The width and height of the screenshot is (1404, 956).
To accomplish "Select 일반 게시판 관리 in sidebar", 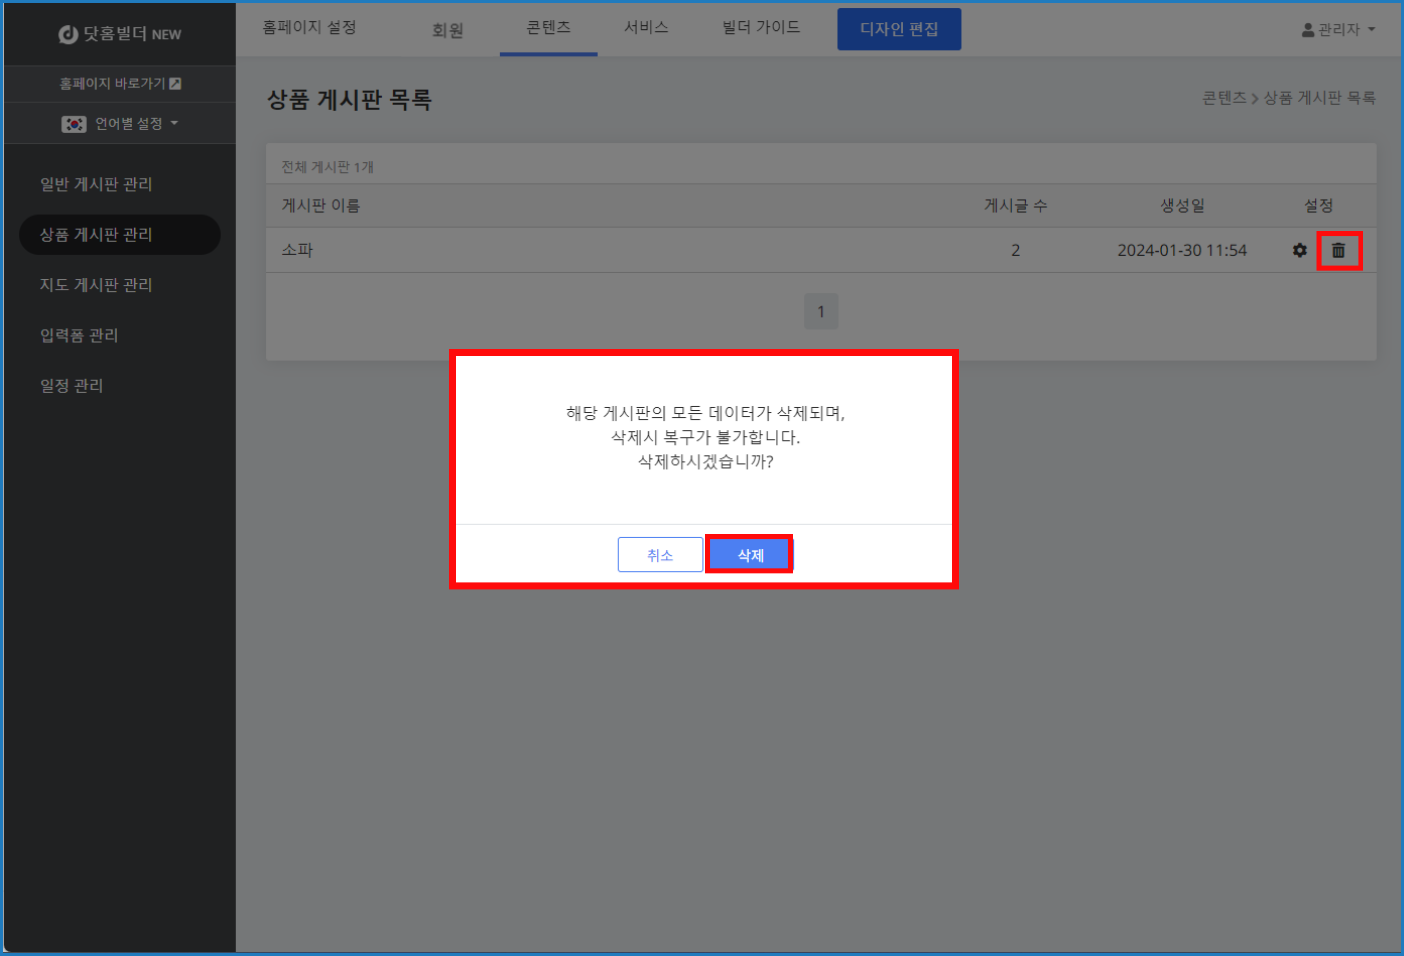I will 96,184.
